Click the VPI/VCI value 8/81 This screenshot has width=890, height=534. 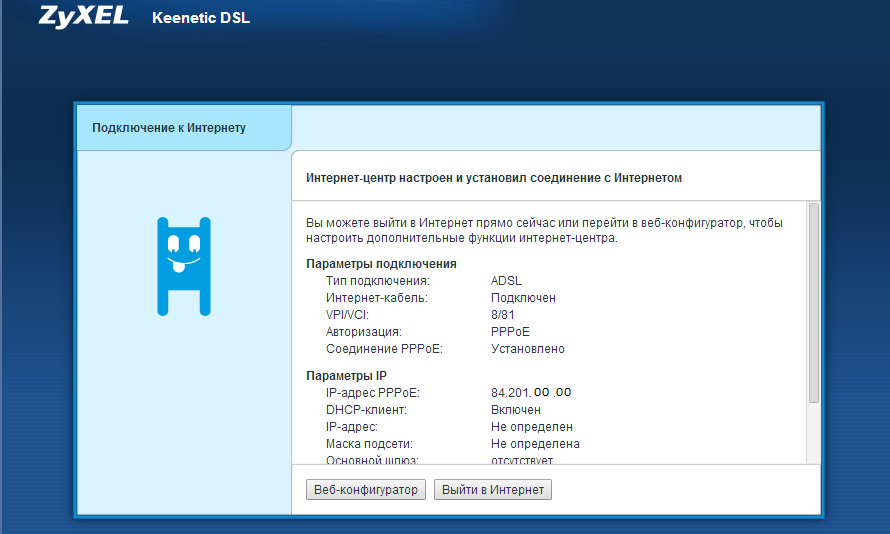pyautogui.click(x=504, y=315)
